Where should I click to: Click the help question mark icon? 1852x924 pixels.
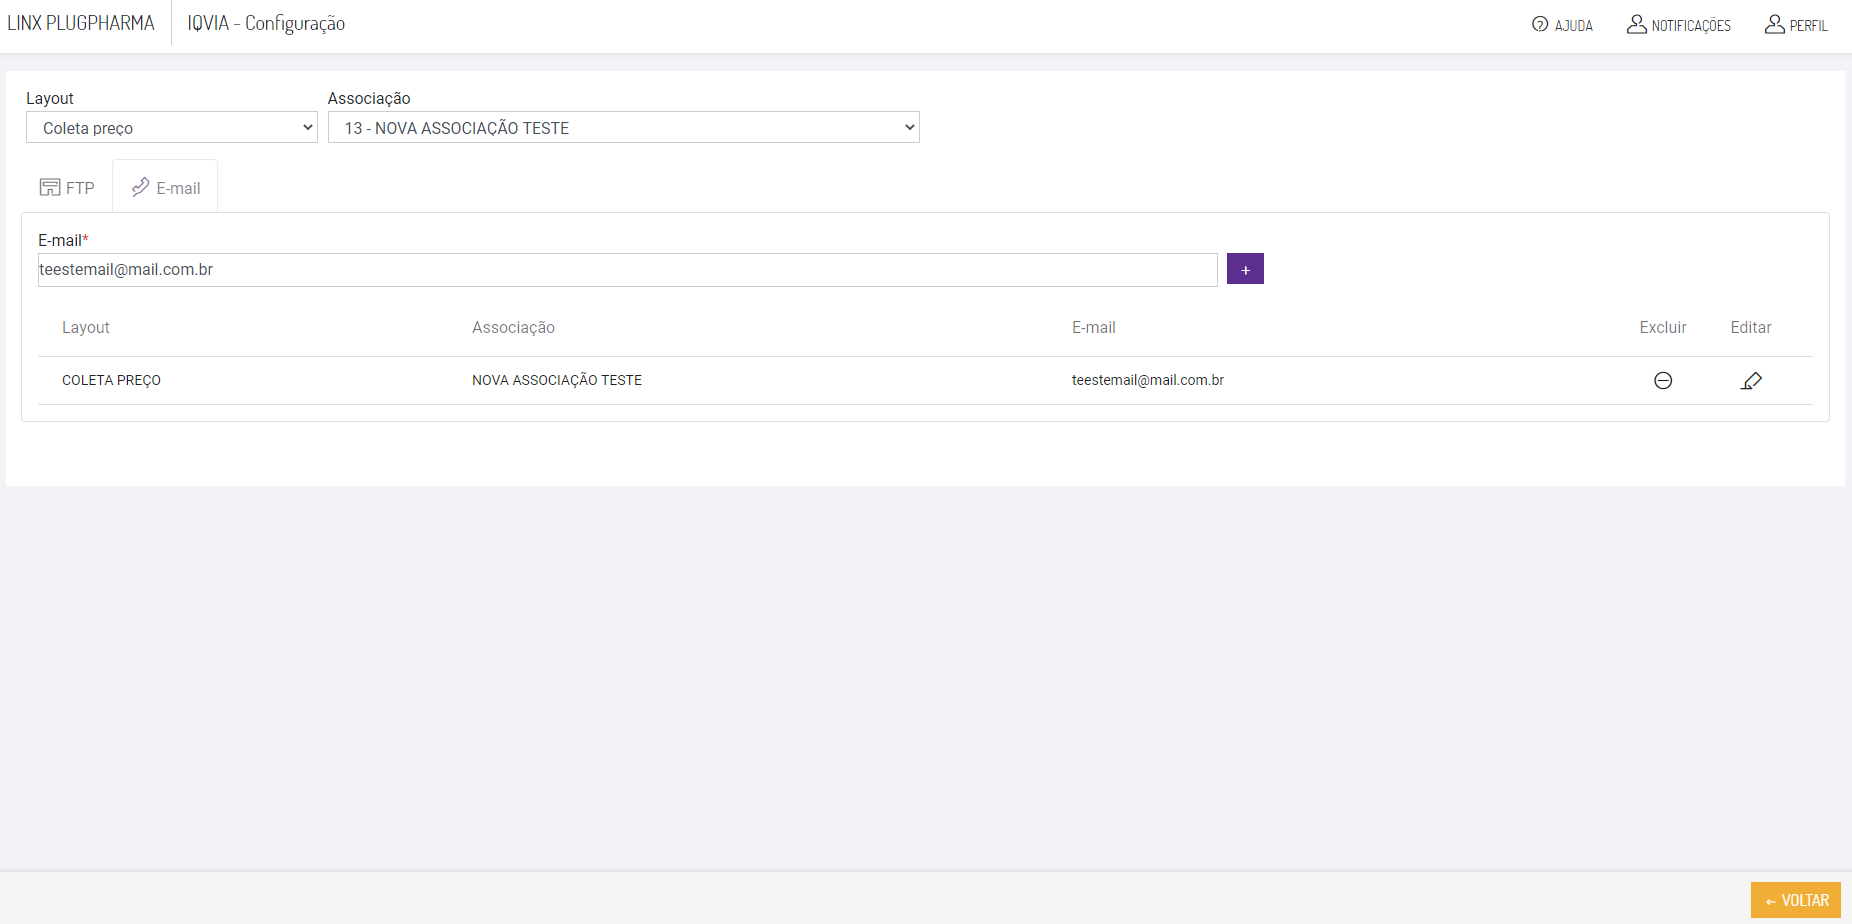[1540, 24]
